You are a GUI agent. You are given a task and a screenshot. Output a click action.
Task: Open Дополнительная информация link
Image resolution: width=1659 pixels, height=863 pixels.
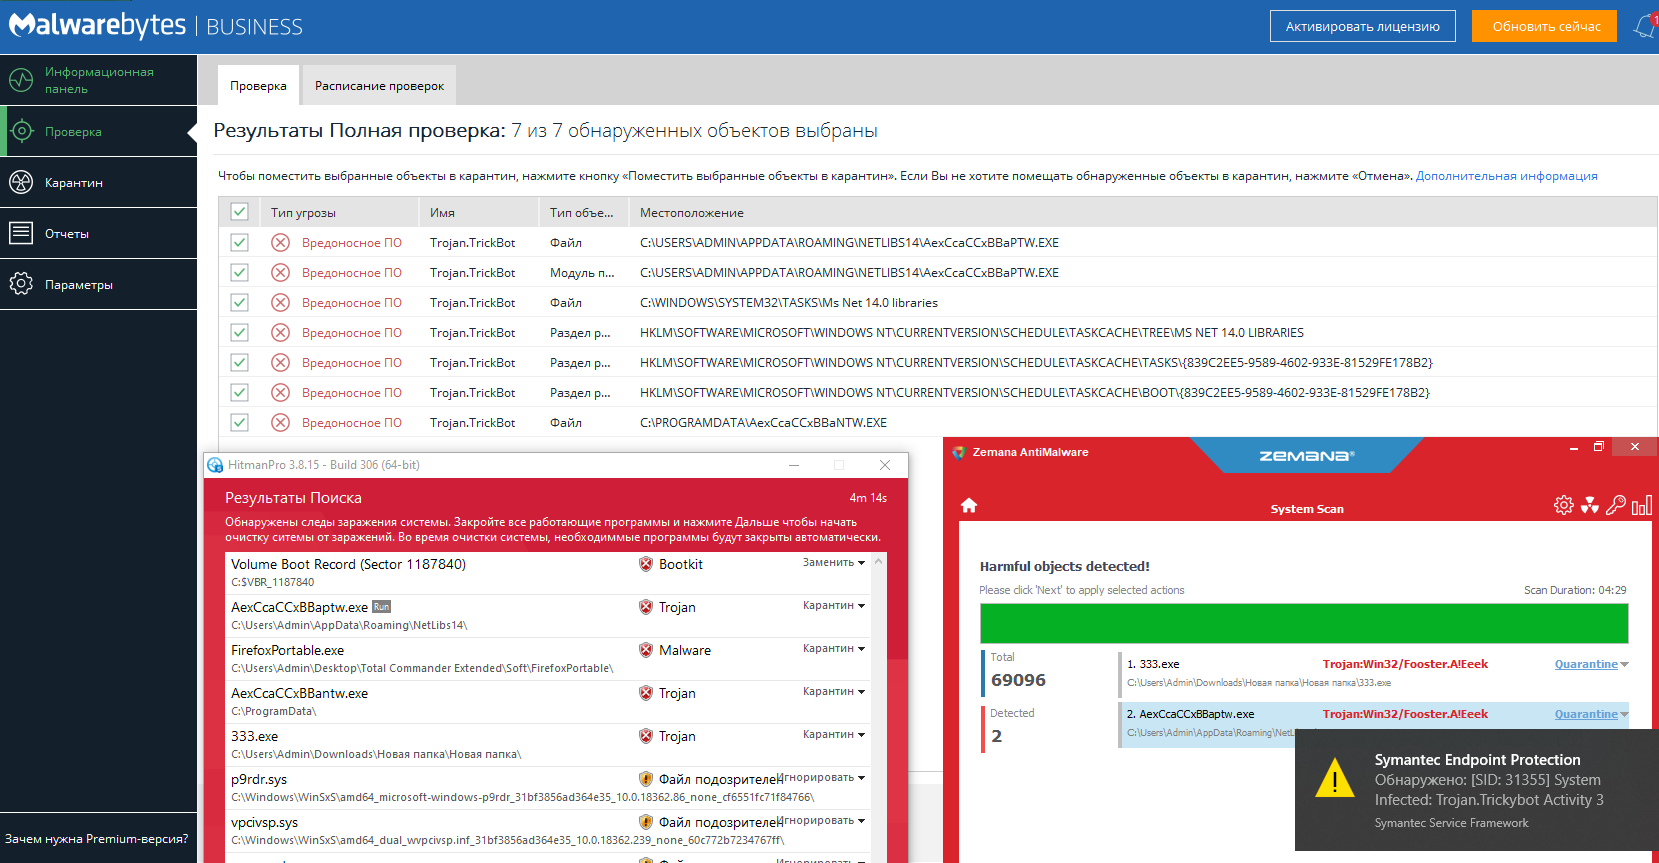tap(1506, 176)
